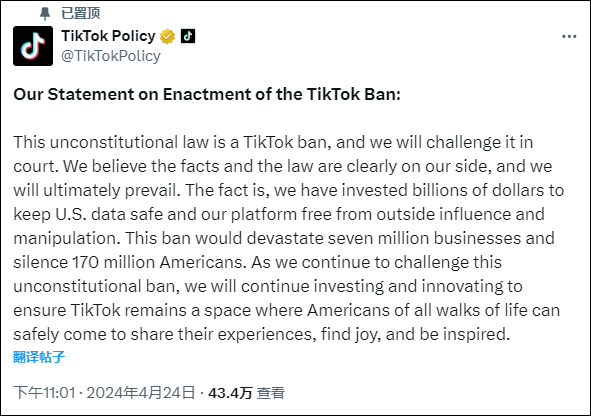
Task: Open the three-dot more options menu
Action: tap(569, 37)
